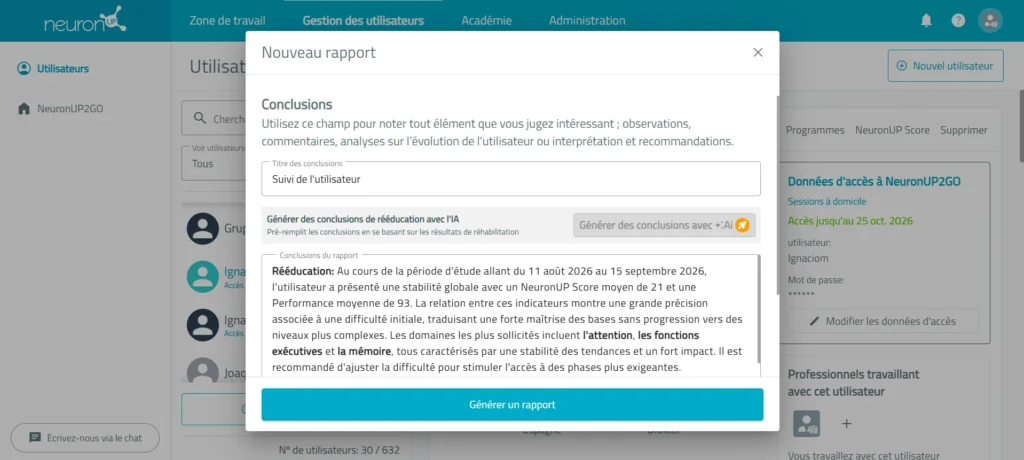
Task: Click Écrivez-nous via le chat
Action: (85, 438)
